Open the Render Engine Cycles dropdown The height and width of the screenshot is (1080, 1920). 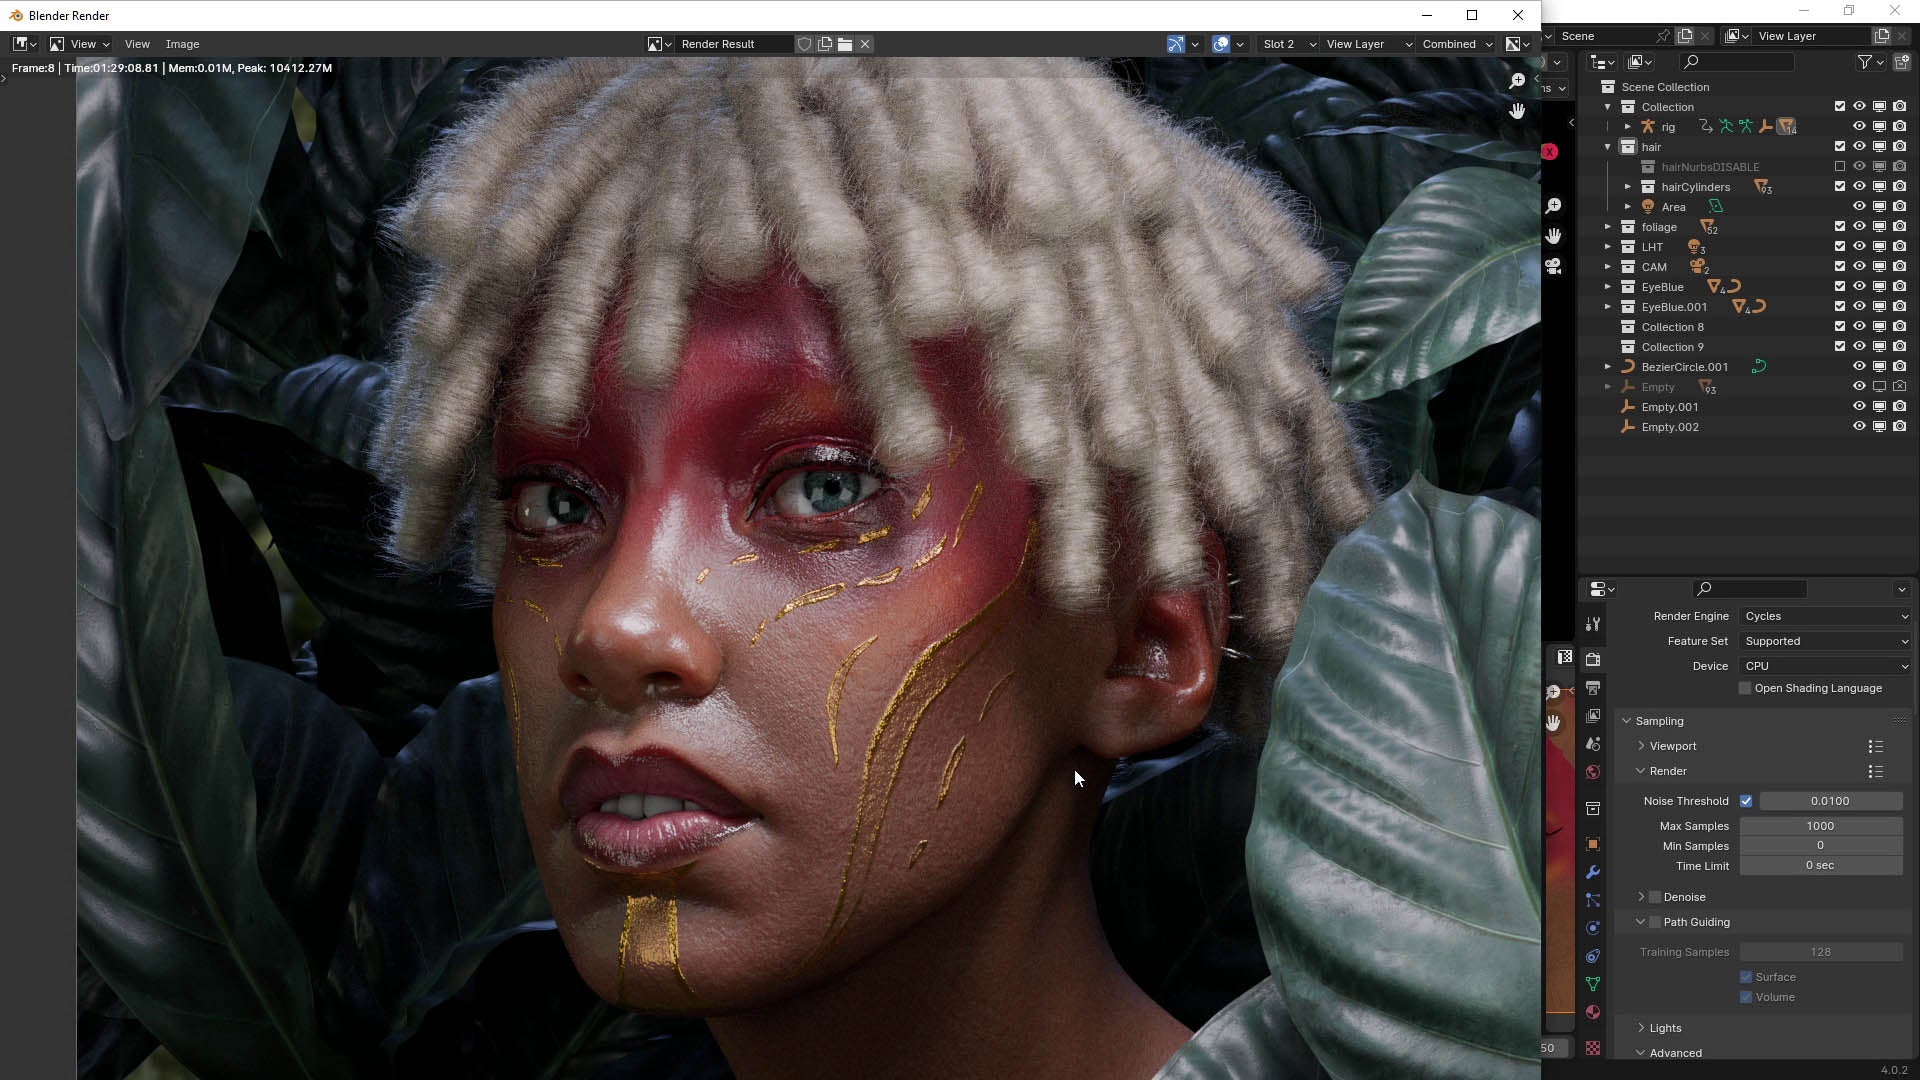(x=1825, y=616)
